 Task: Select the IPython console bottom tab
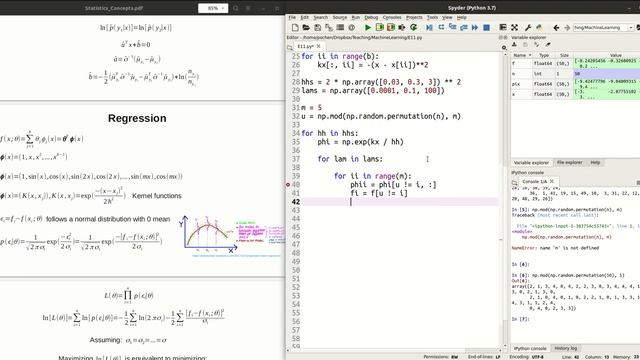coord(530,348)
